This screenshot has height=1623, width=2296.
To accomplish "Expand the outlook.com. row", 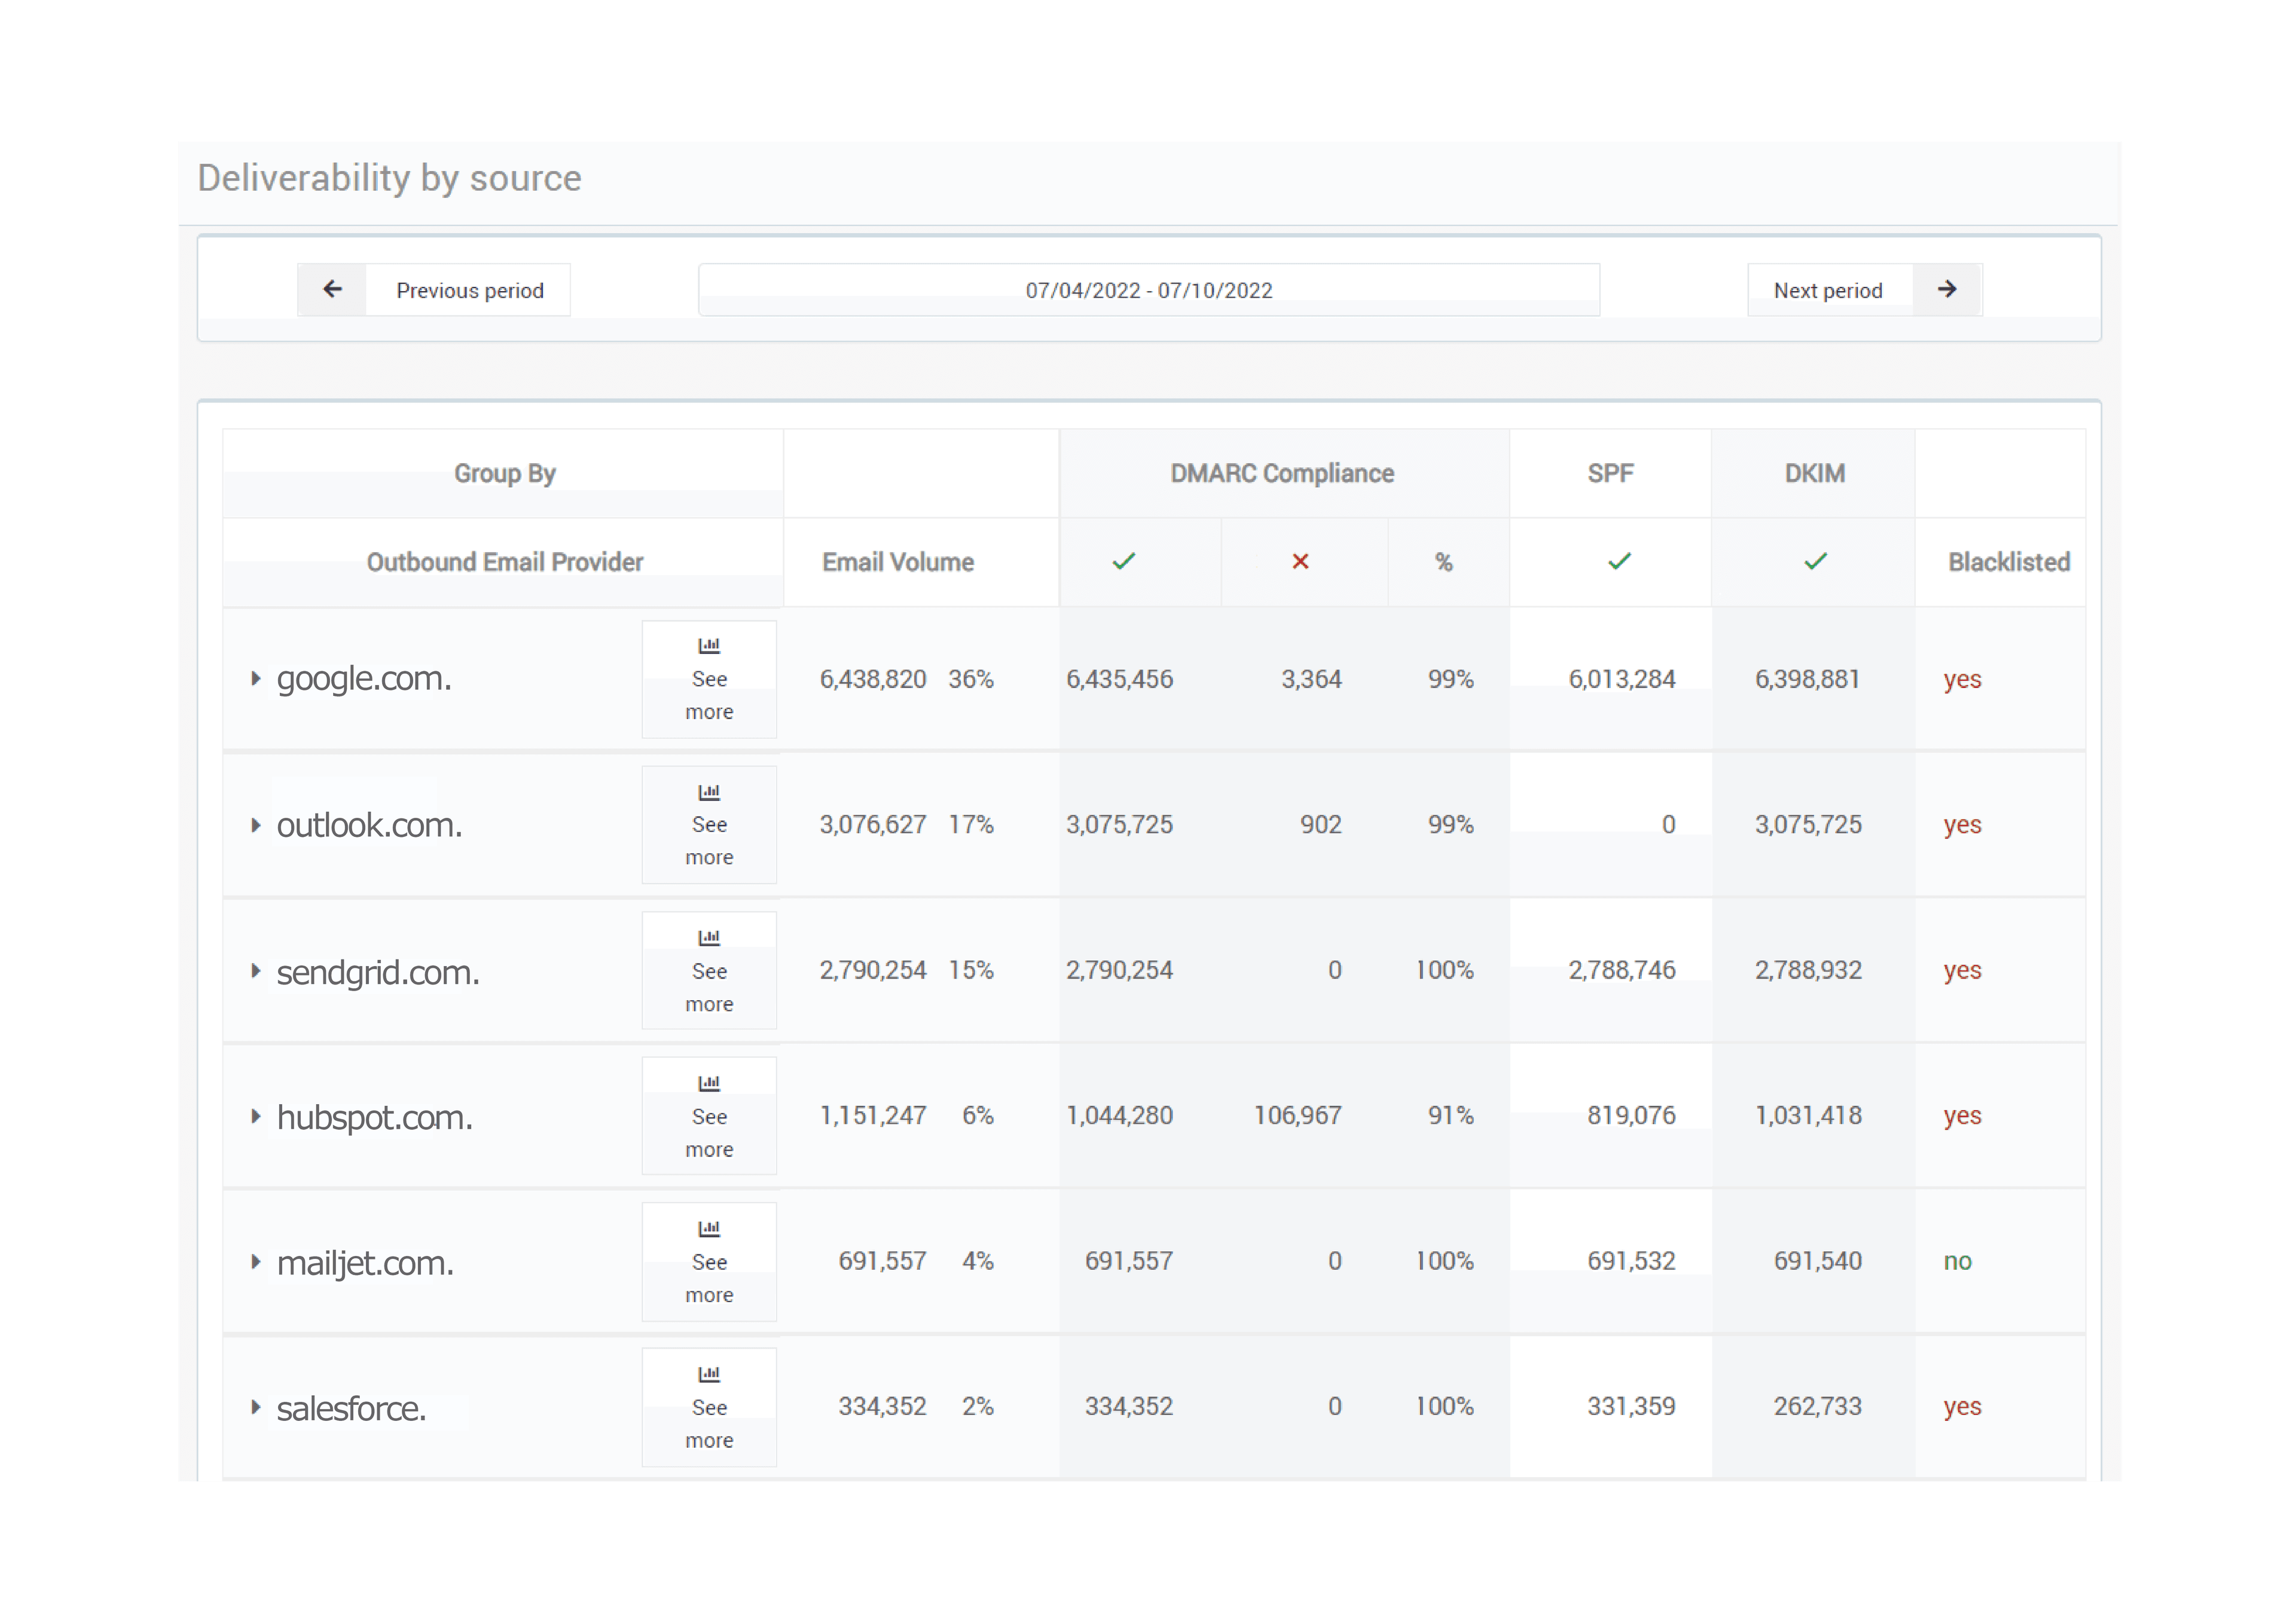I will [x=256, y=825].
